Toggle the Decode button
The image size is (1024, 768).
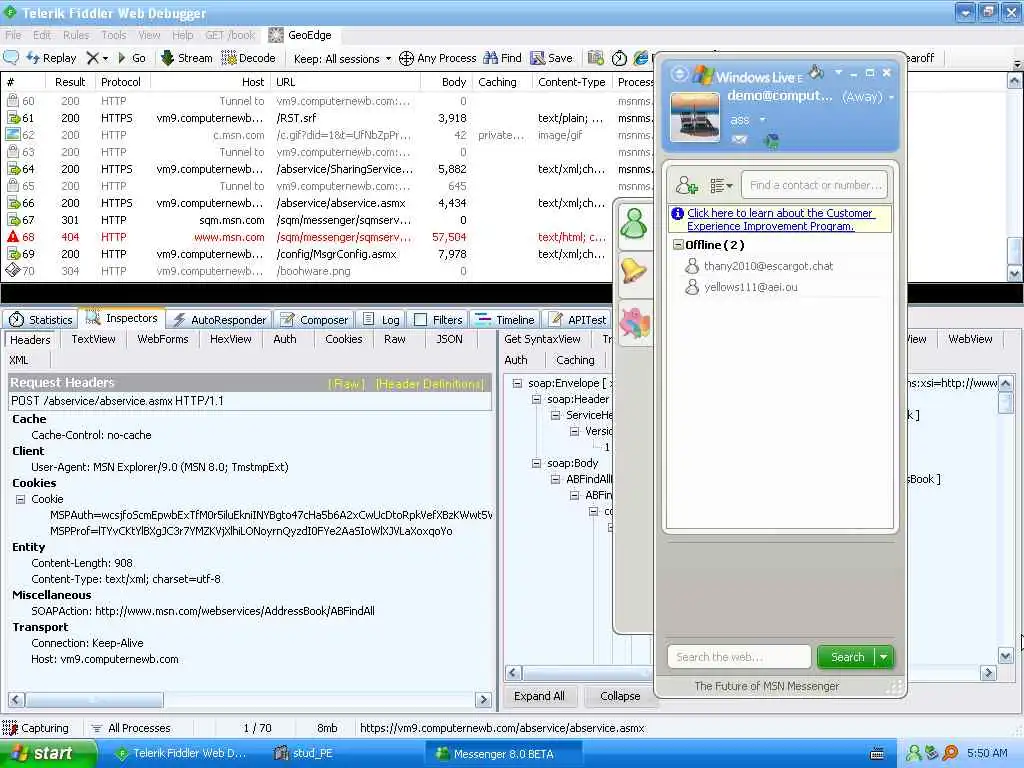pos(248,58)
